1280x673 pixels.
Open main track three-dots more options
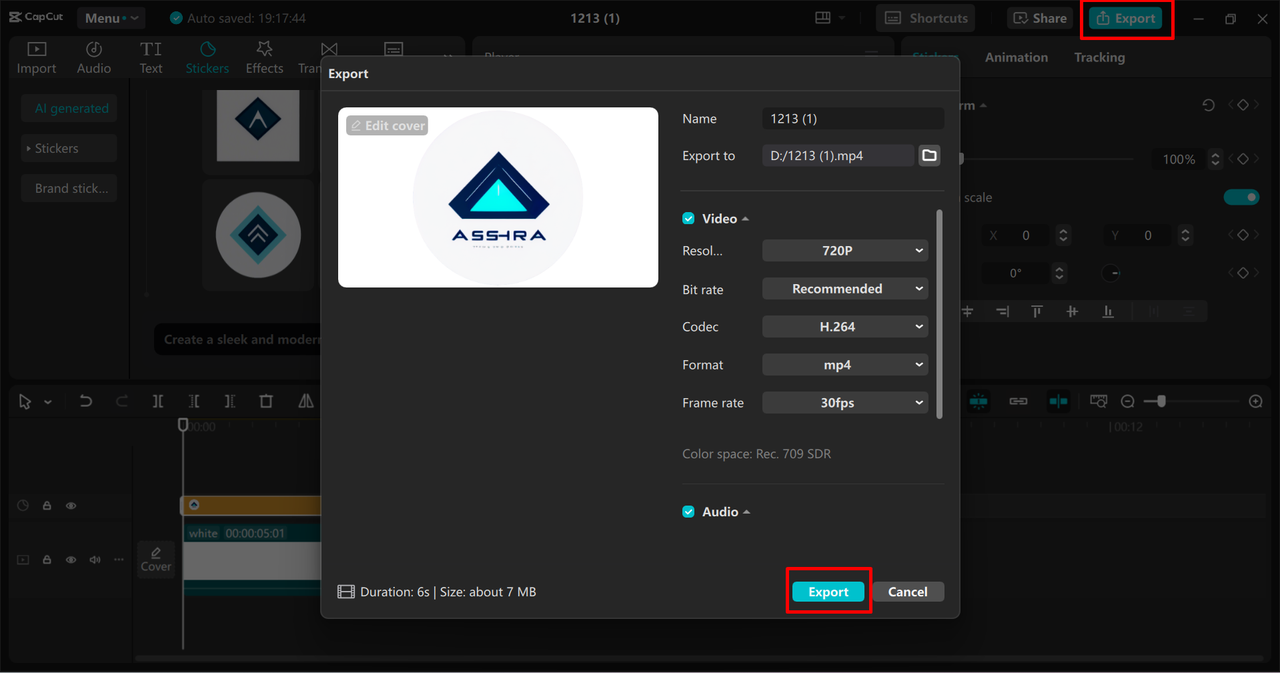coord(119,560)
